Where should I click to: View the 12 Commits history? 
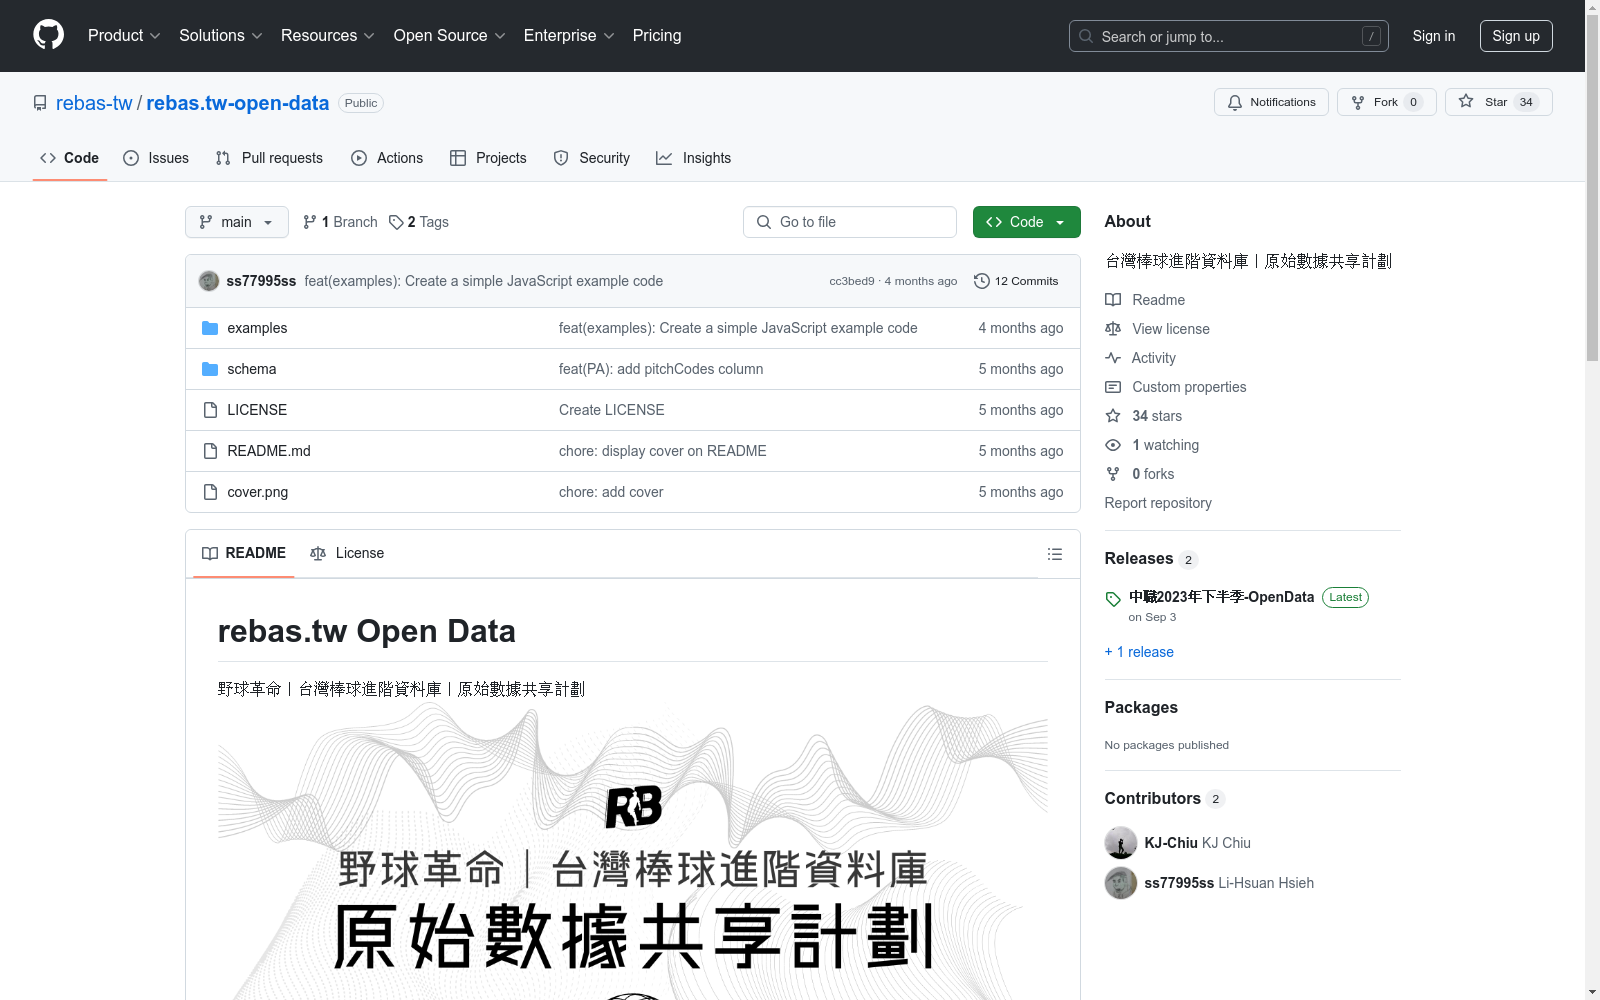1016,281
